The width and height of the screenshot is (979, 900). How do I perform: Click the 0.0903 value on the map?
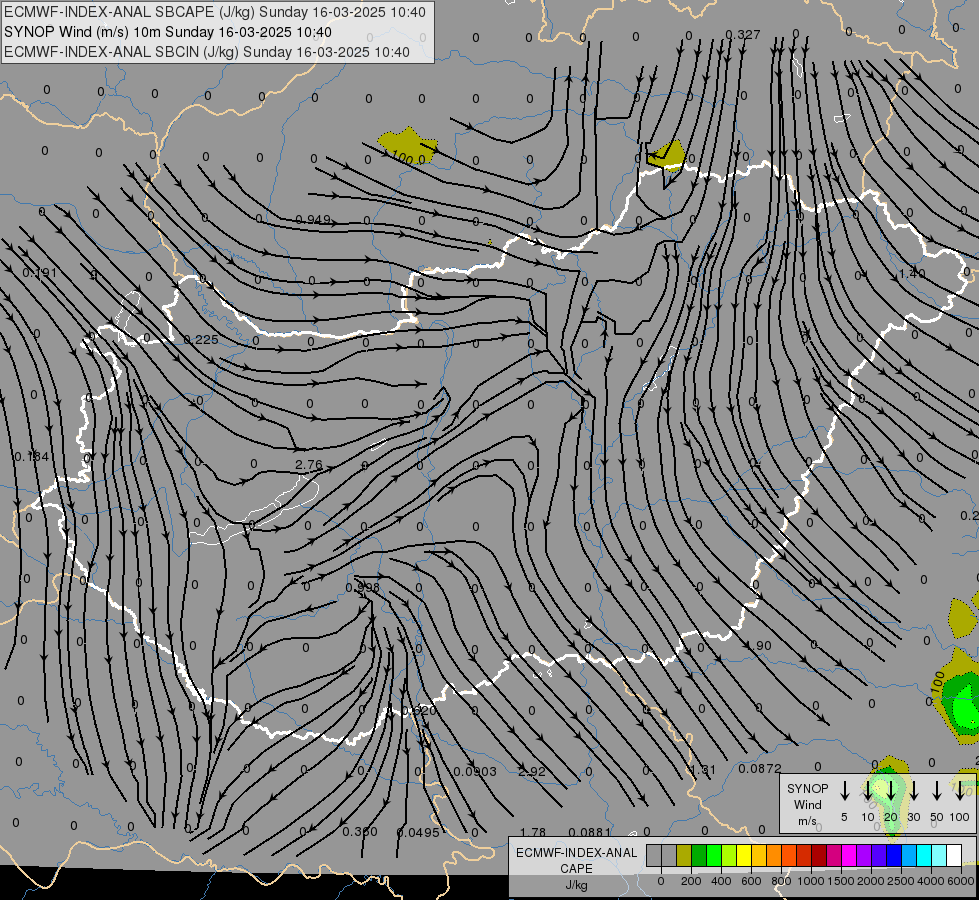pyautogui.click(x=475, y=771)
